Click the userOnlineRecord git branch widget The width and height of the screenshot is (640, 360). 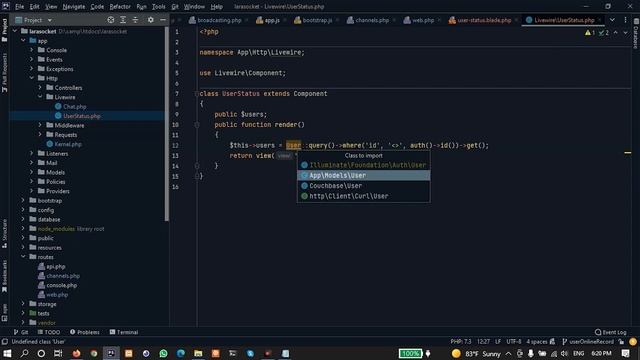coord(588,342)
